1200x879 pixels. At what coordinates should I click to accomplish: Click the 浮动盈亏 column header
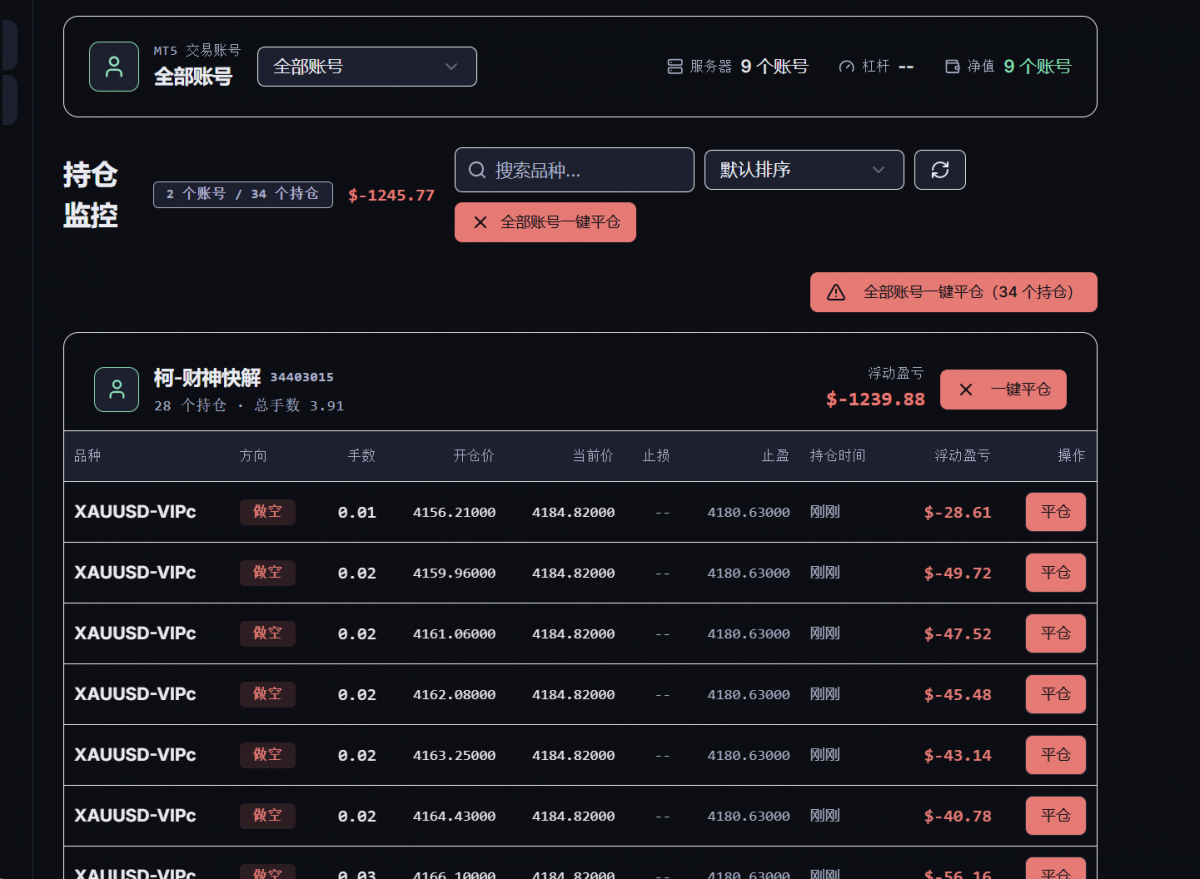962,456
